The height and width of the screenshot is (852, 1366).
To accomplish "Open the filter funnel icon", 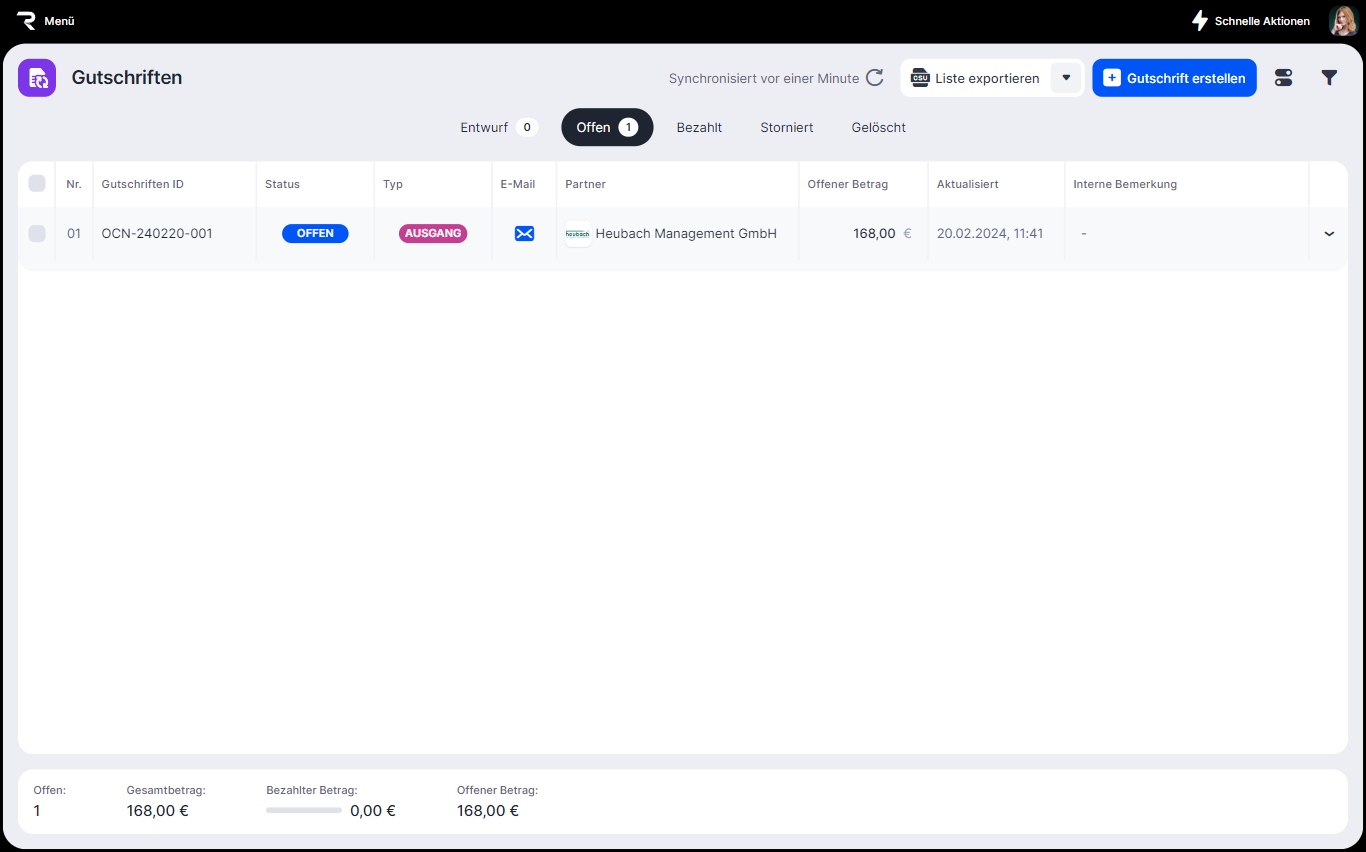I will [1329, 78].
